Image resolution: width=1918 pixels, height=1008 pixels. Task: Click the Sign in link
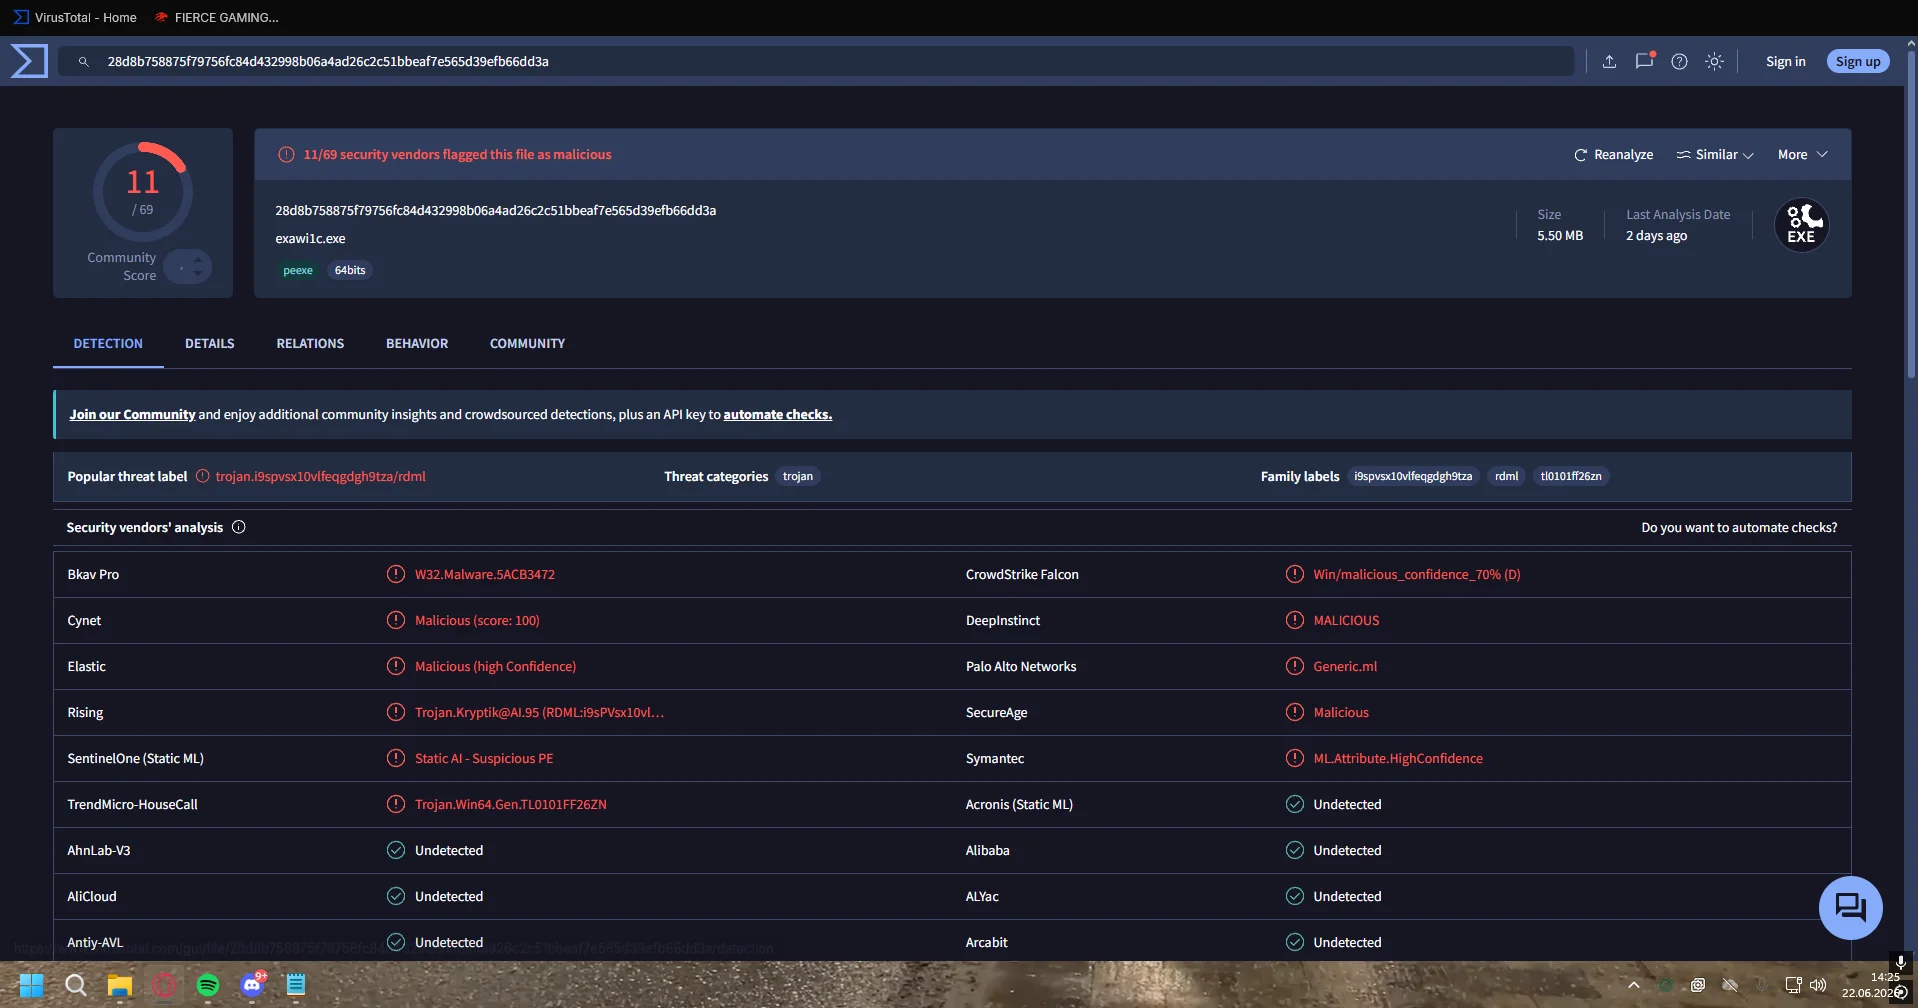point(1786,62)
